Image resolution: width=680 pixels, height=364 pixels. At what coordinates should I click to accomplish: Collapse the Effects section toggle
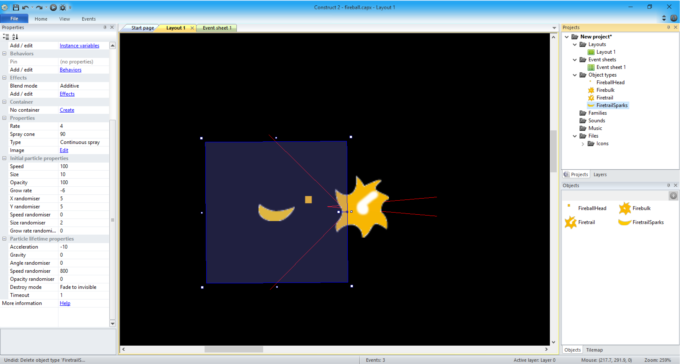(4, 78)
